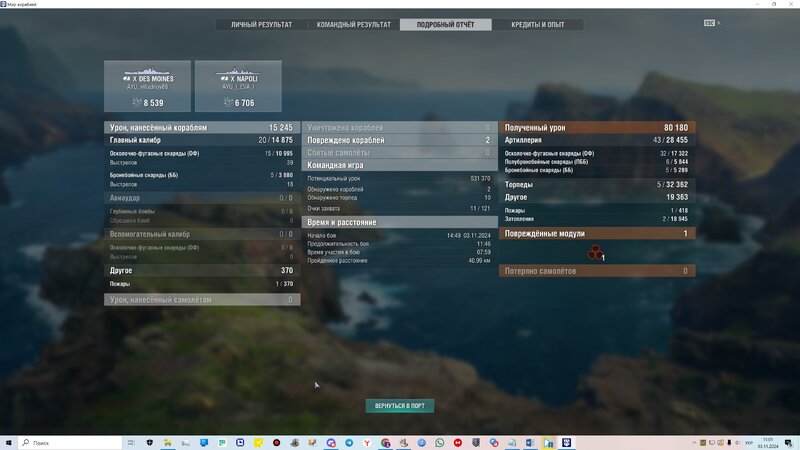Click the Артиллерия damage row
This screenshot has height=450, width=800.
[x=597, y=140]
